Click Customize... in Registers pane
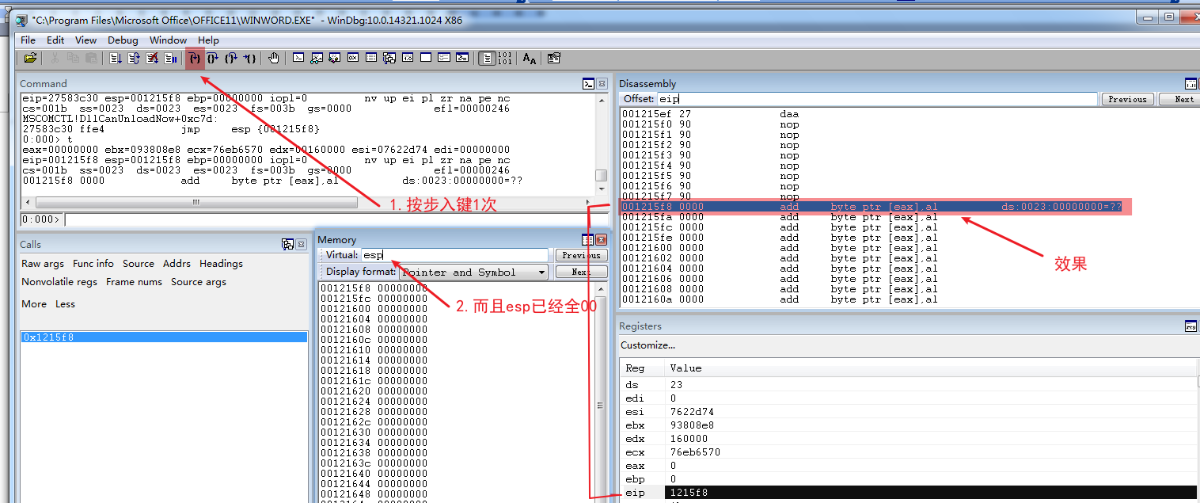This screenshot has height=503, width=1200. point(647,345)
